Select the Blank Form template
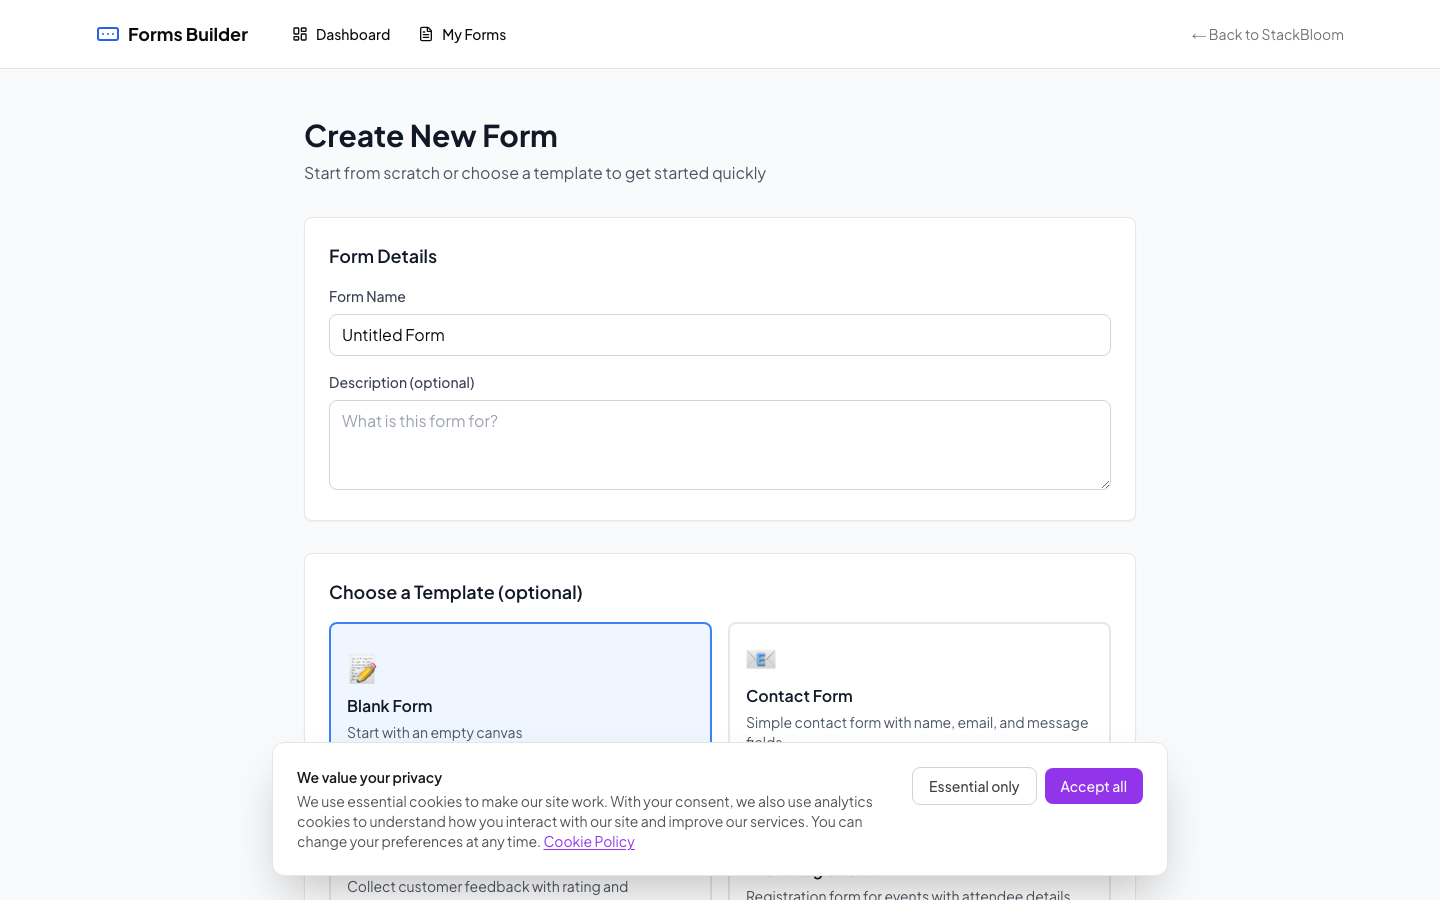The height and width of the screenshot is (900, 1440). (x=520, y=690)
